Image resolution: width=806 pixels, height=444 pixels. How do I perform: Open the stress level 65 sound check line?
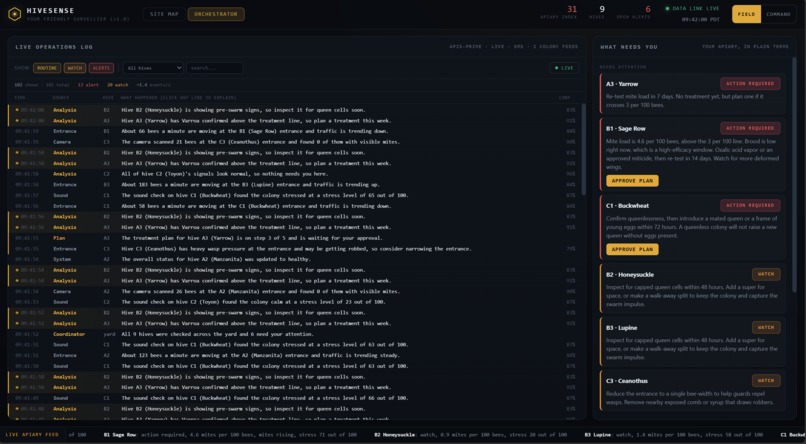[295, 195]
